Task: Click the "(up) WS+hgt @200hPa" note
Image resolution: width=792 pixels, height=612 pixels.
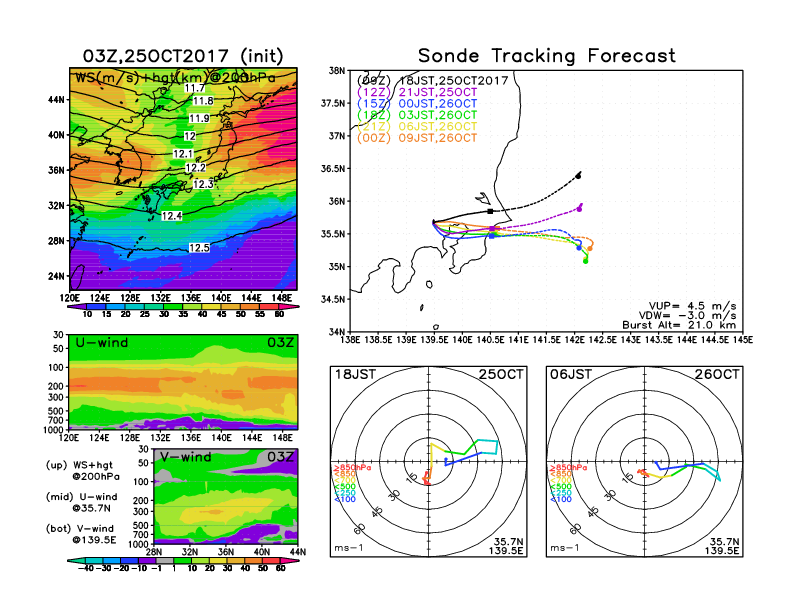Action: [83, 471]
